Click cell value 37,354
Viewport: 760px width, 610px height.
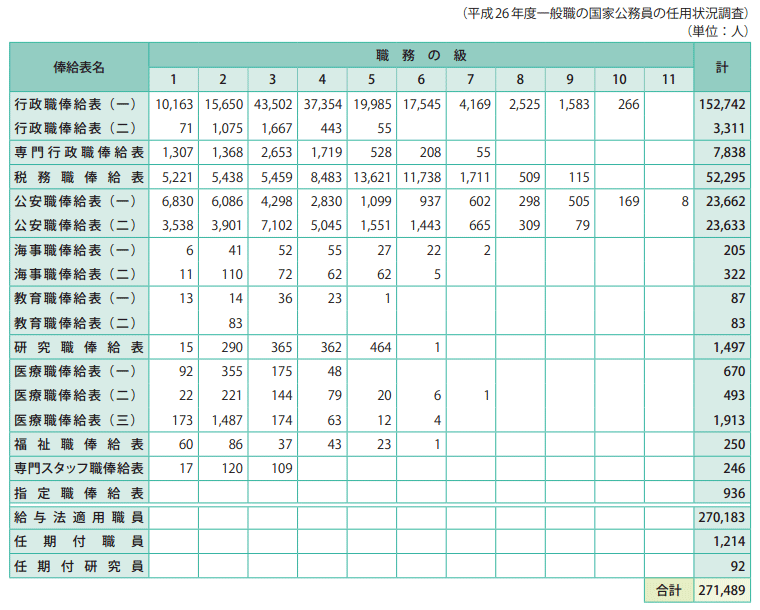323,104
